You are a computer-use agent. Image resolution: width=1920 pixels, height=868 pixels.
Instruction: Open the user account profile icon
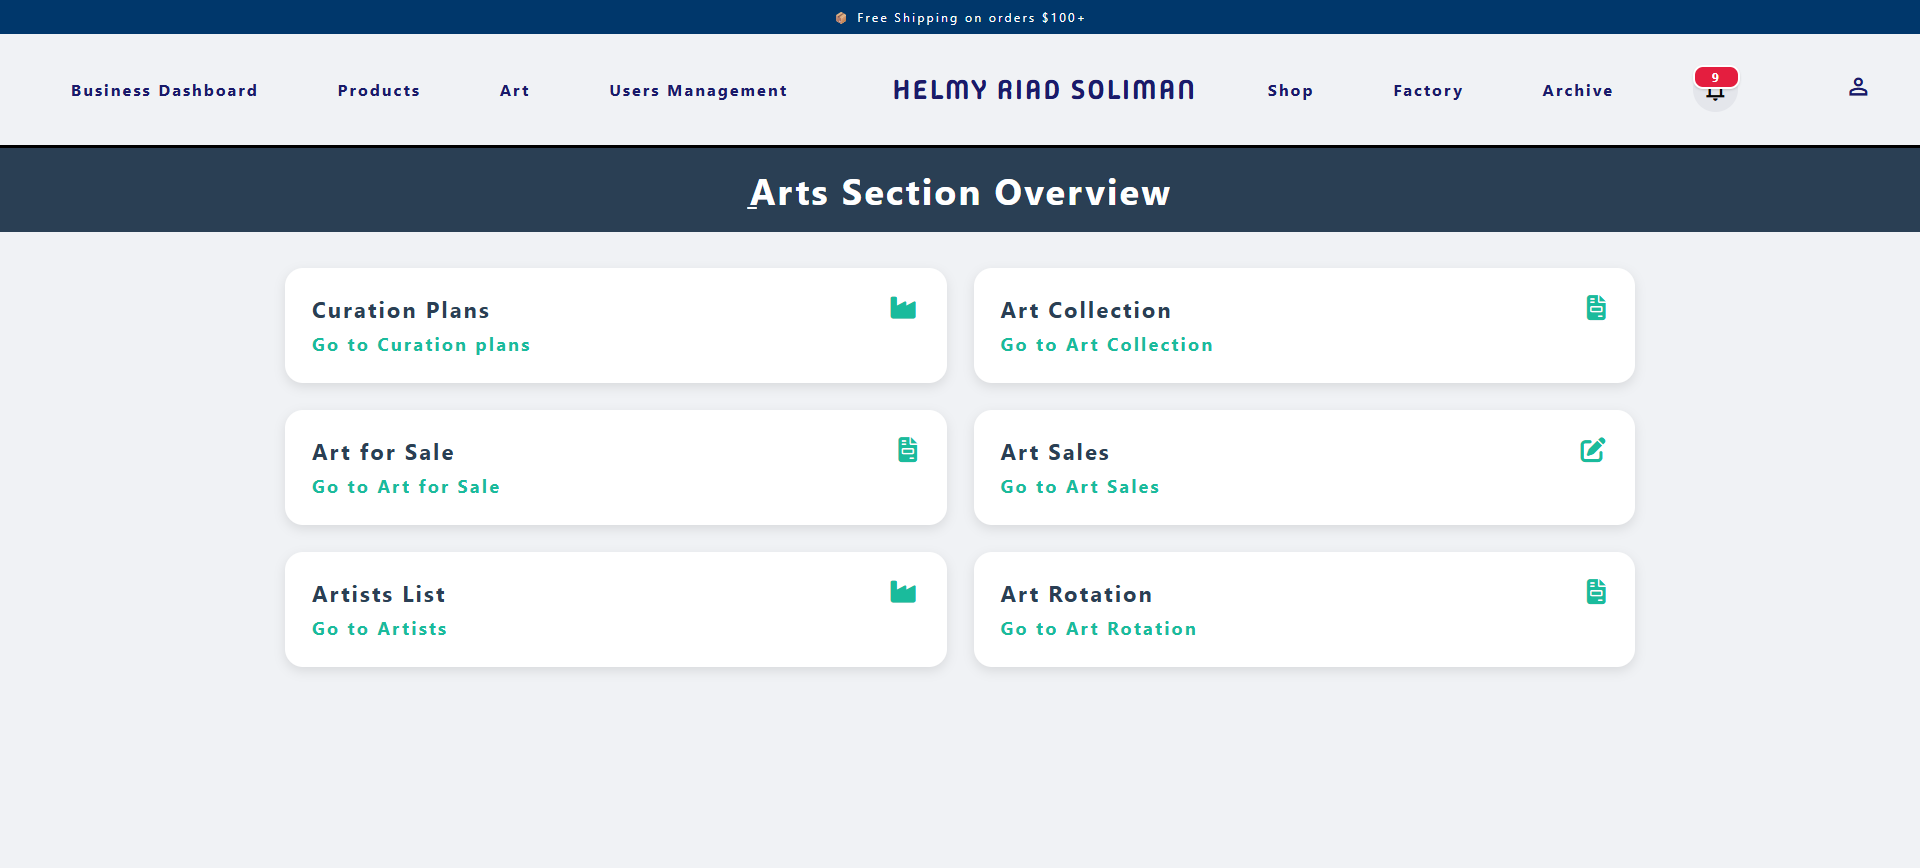tap(1858, 88)
